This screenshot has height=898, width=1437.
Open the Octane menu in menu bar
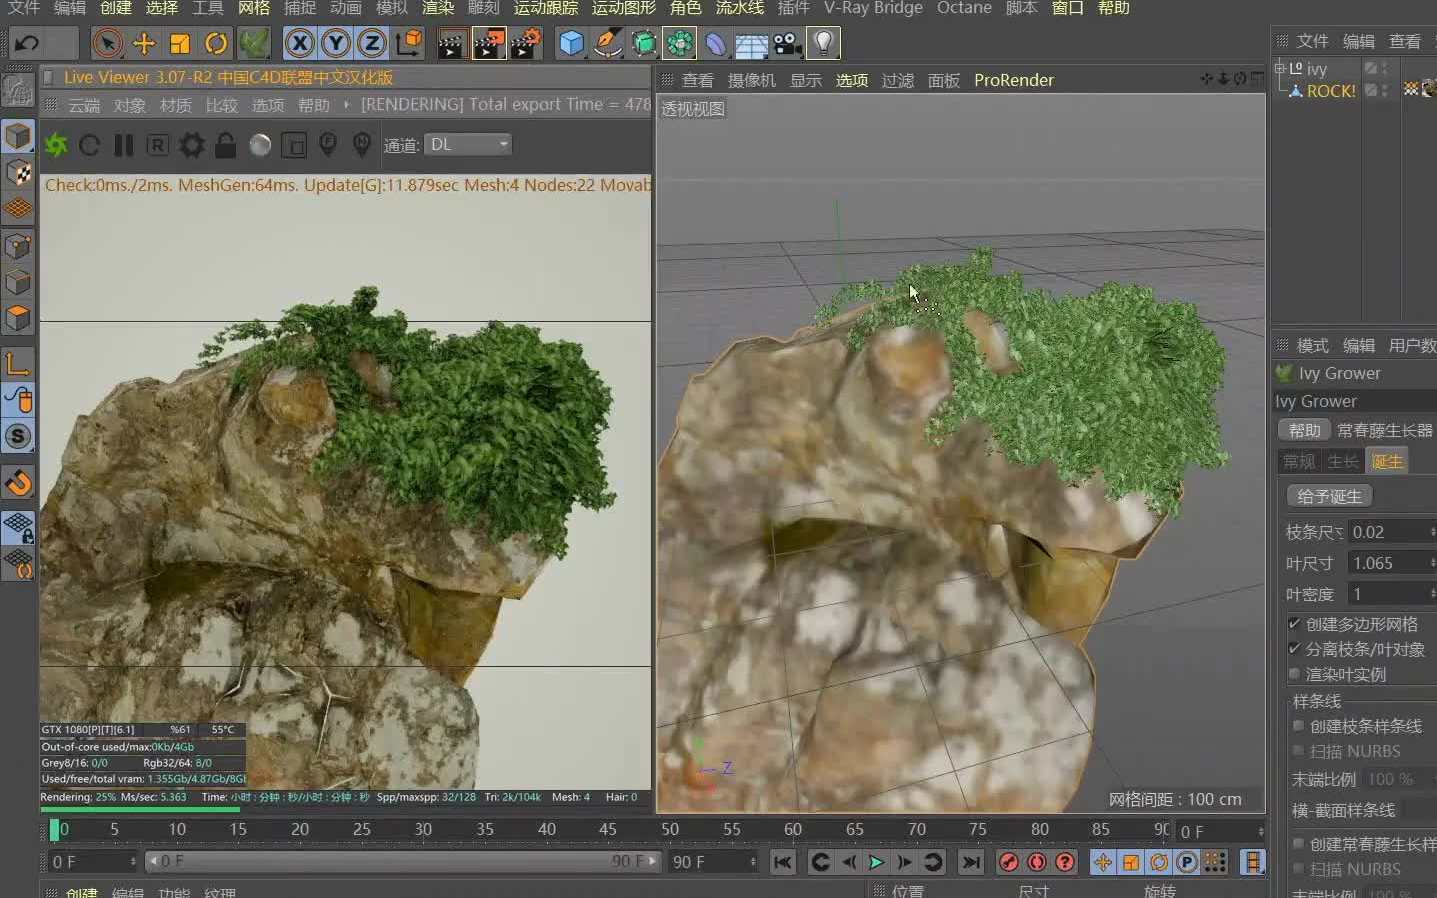pos(964,8)
